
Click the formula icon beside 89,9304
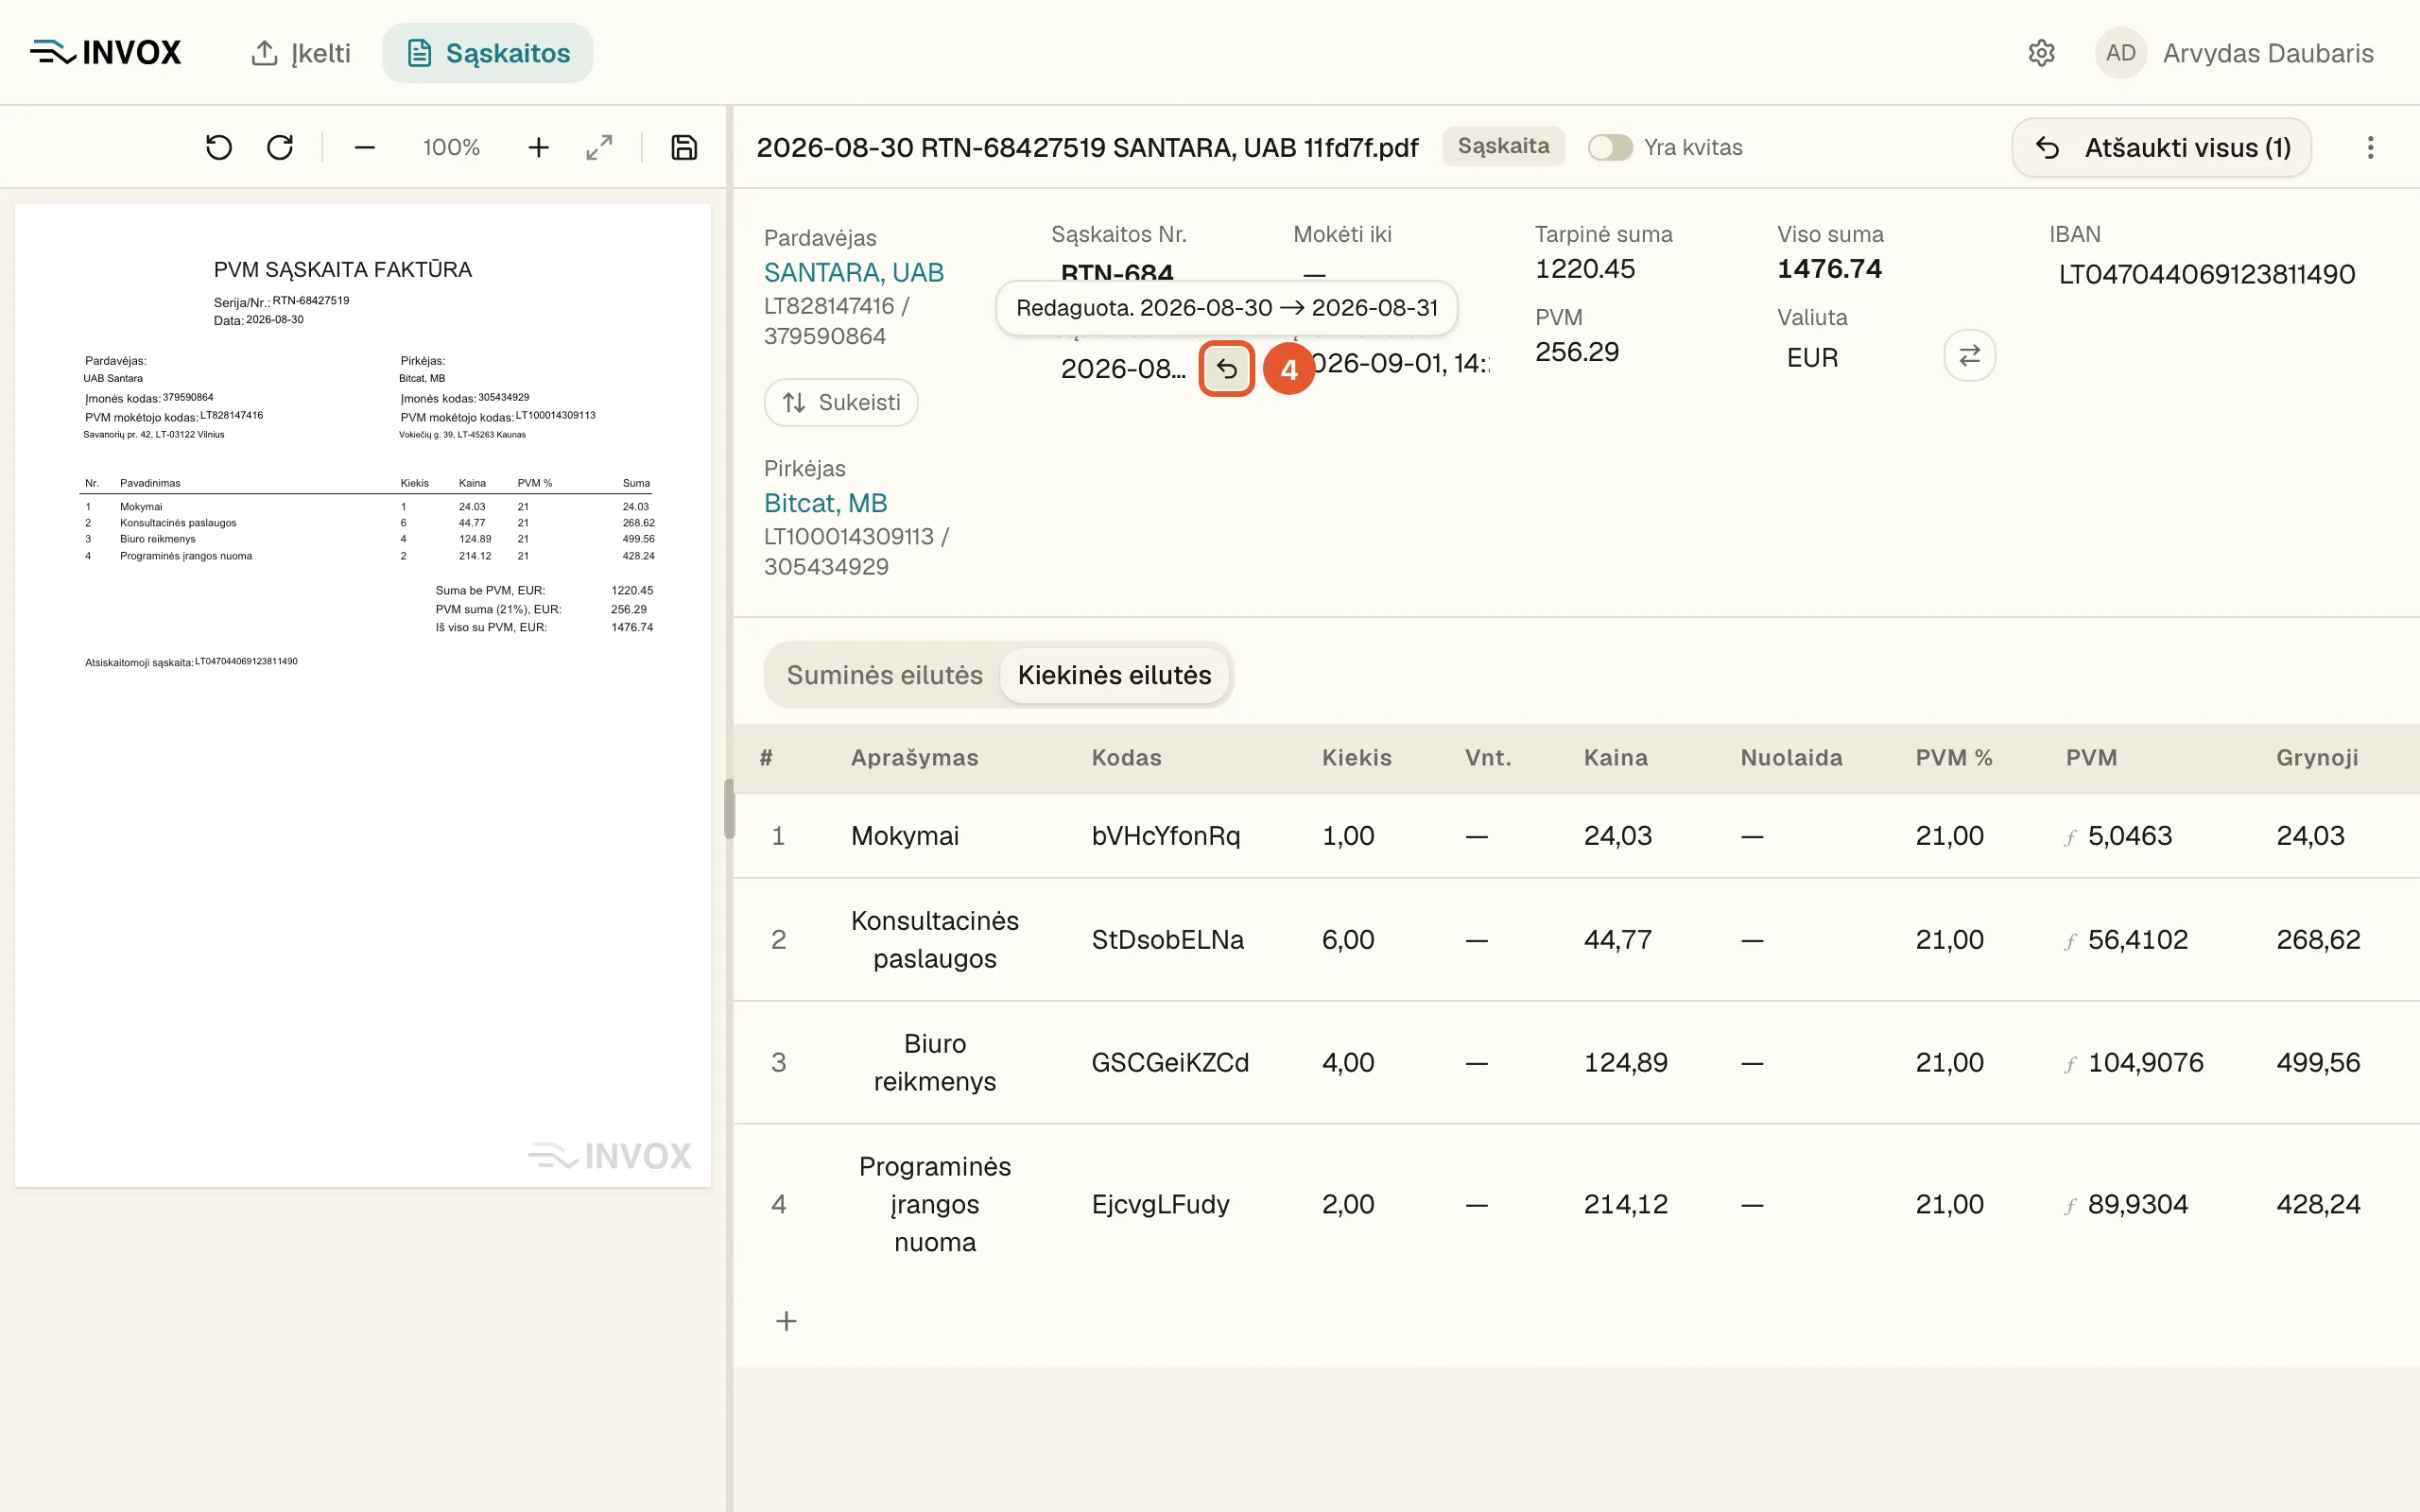point(2070,1206)
